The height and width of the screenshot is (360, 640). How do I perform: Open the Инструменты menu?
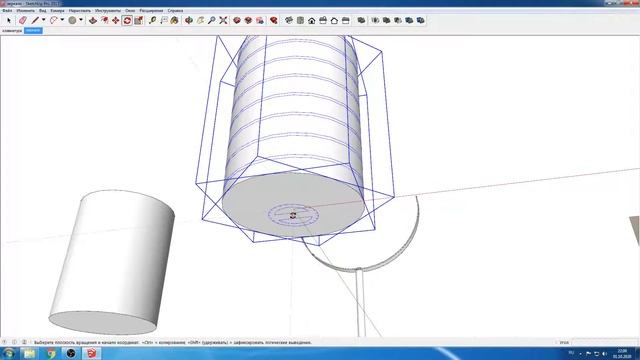coord(108,11)
